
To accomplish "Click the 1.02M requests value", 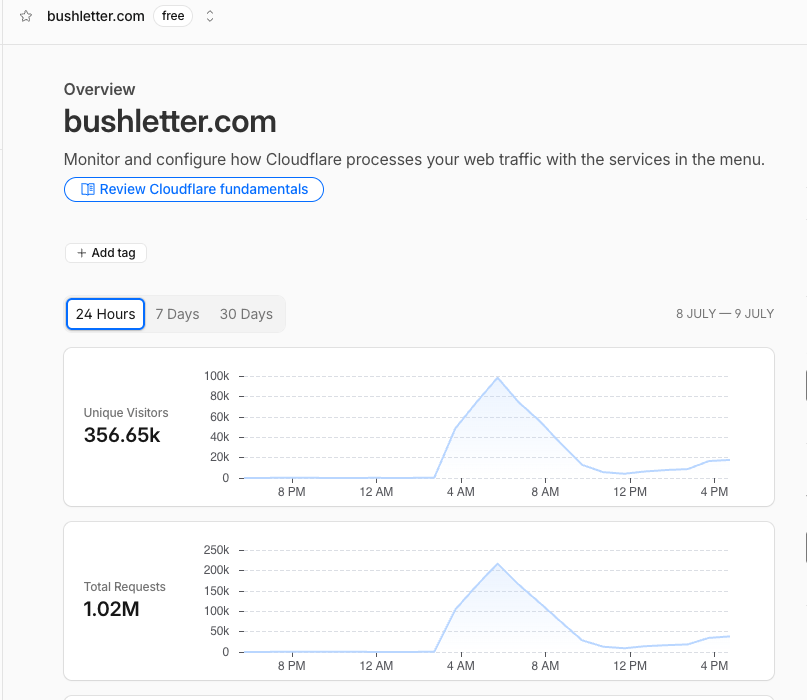I will coord(111,609).
